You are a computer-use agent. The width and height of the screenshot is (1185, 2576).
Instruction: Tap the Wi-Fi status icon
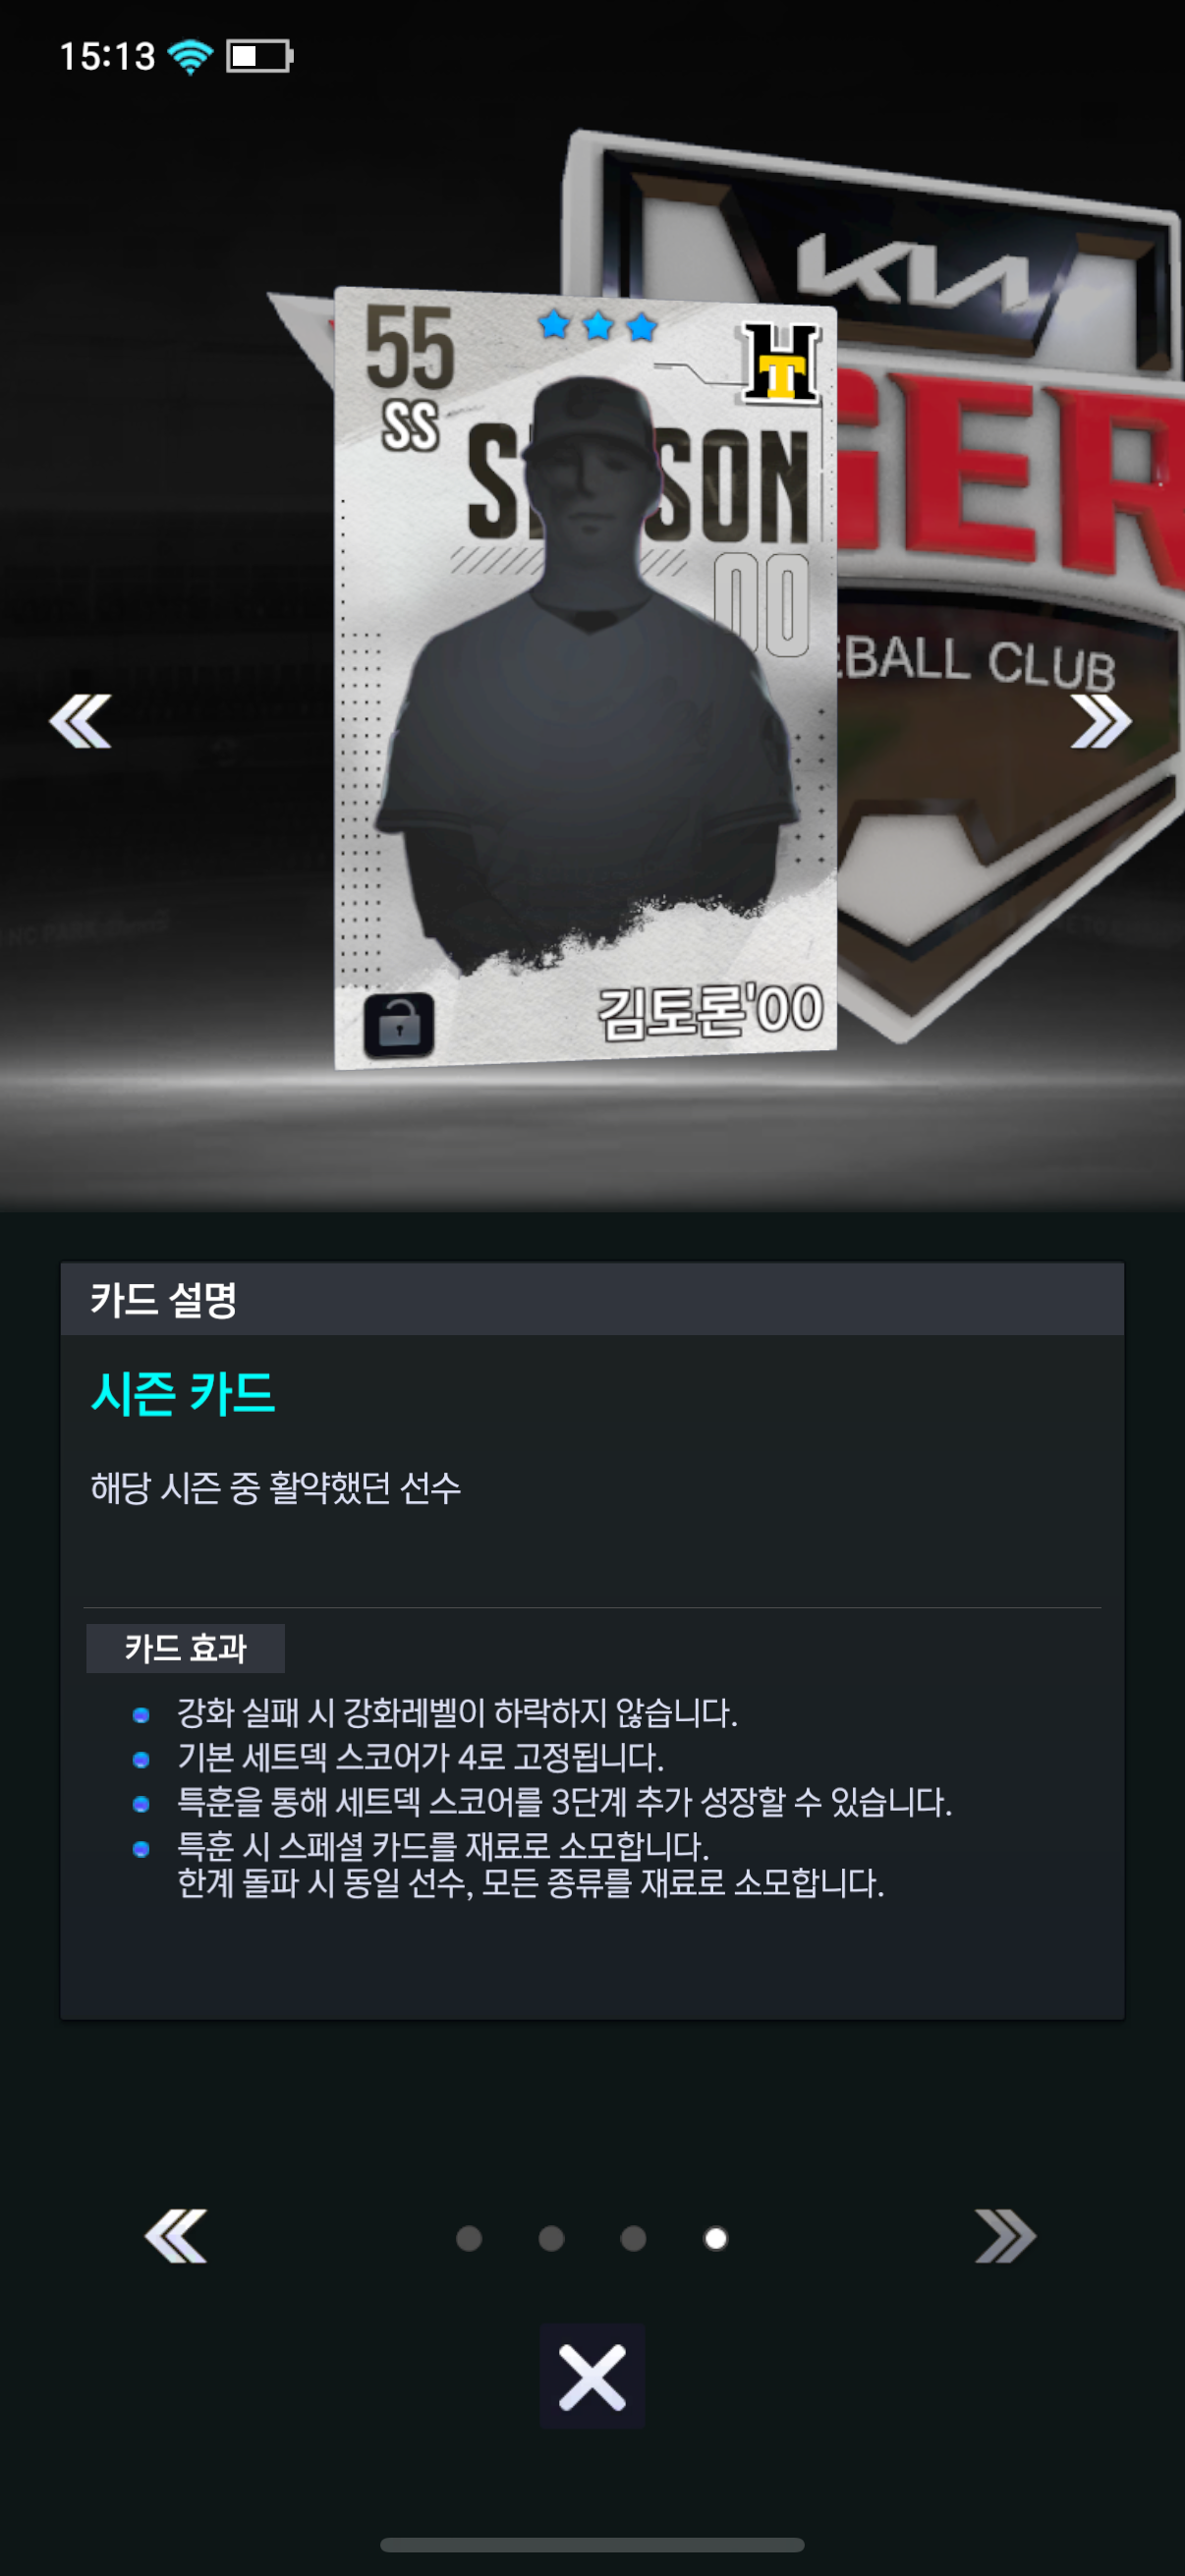[x=190, y=56]
